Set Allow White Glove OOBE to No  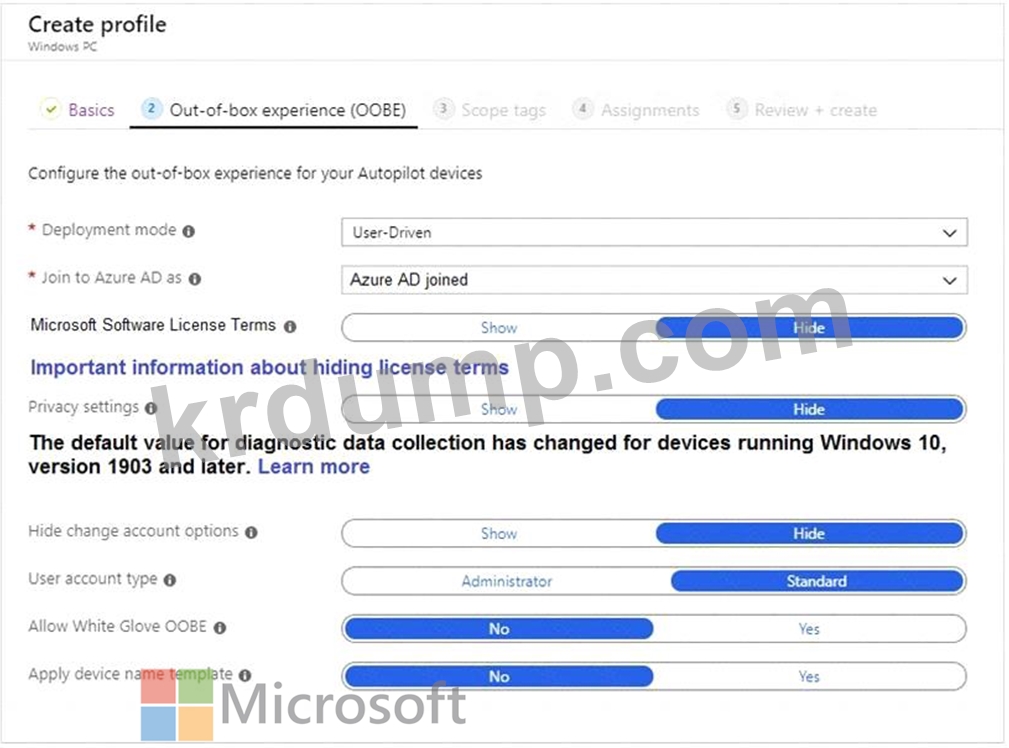(499, 629)
